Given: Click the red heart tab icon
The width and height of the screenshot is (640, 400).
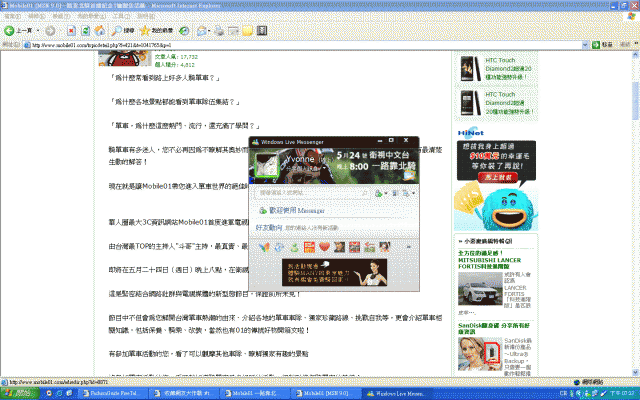Looking at the screenshot, I should (x=324, y=247).
